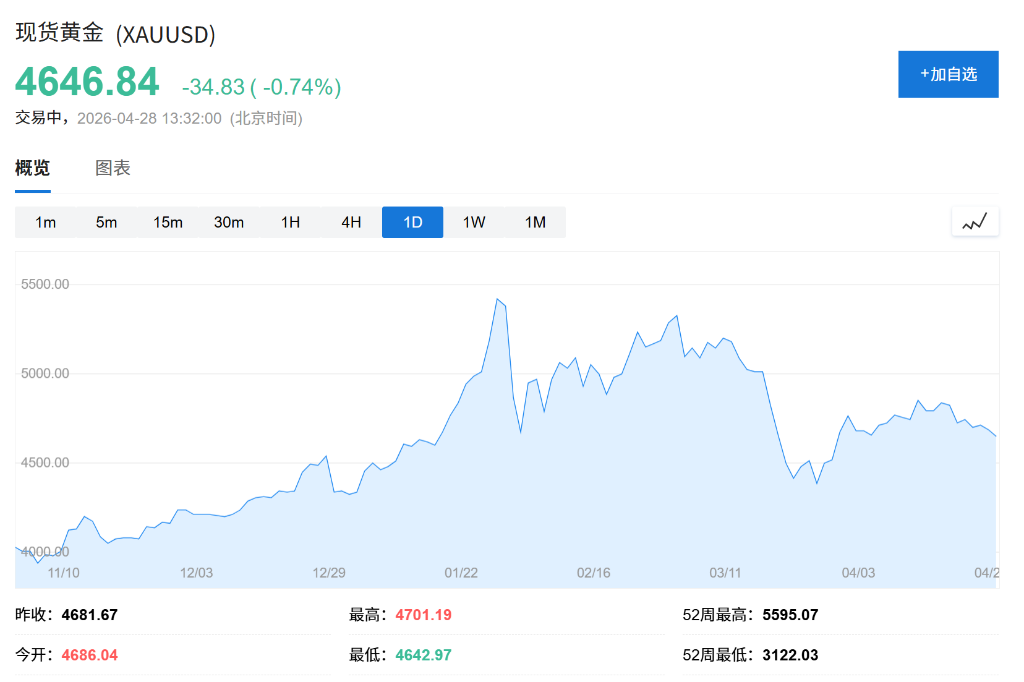
Task: Switch to the 4H interval
Action: coord(351,222)
